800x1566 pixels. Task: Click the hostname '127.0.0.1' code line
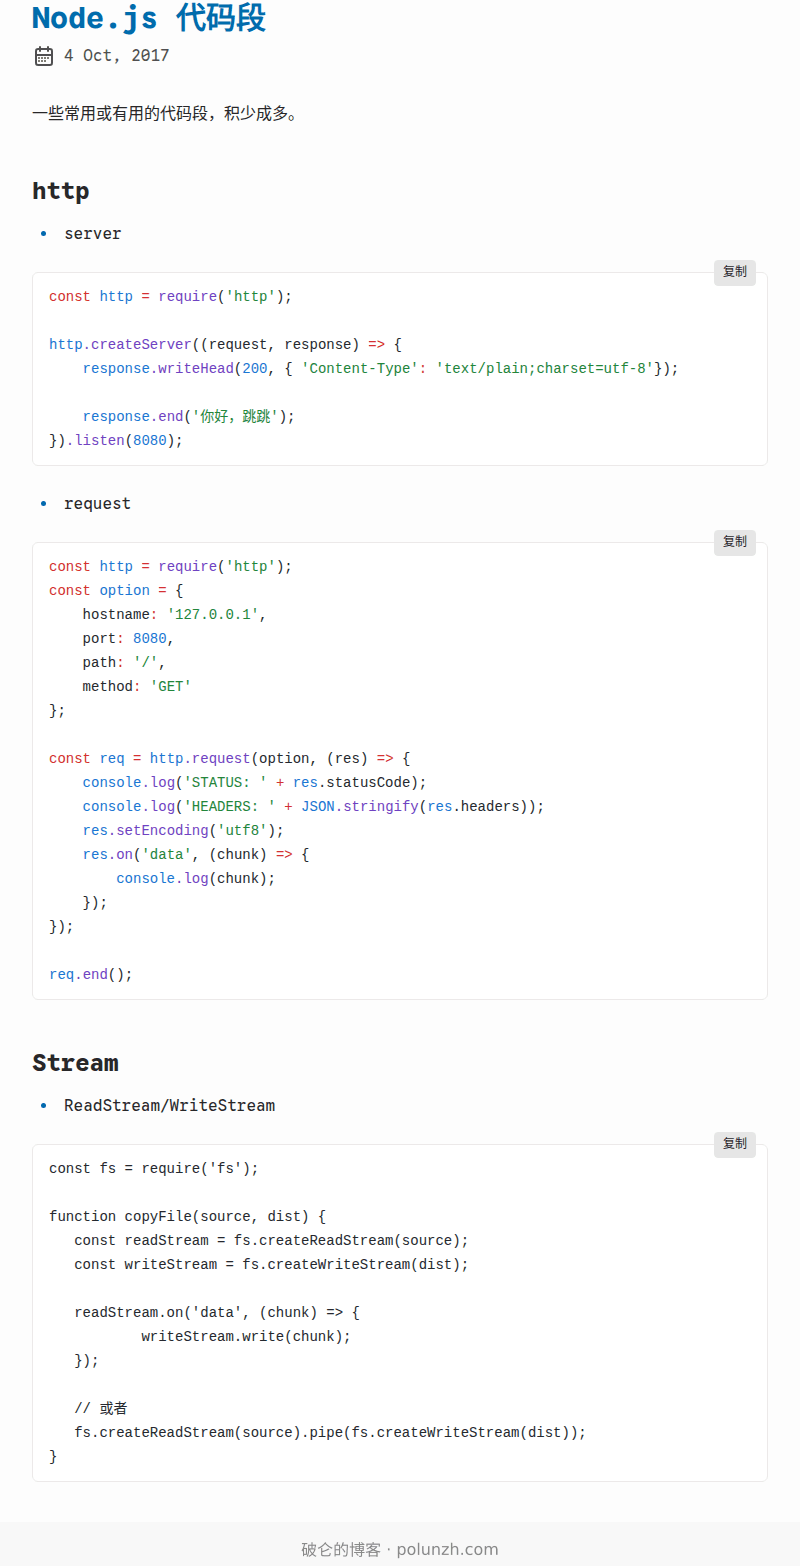pyautogui.click(x=174, y=615)
